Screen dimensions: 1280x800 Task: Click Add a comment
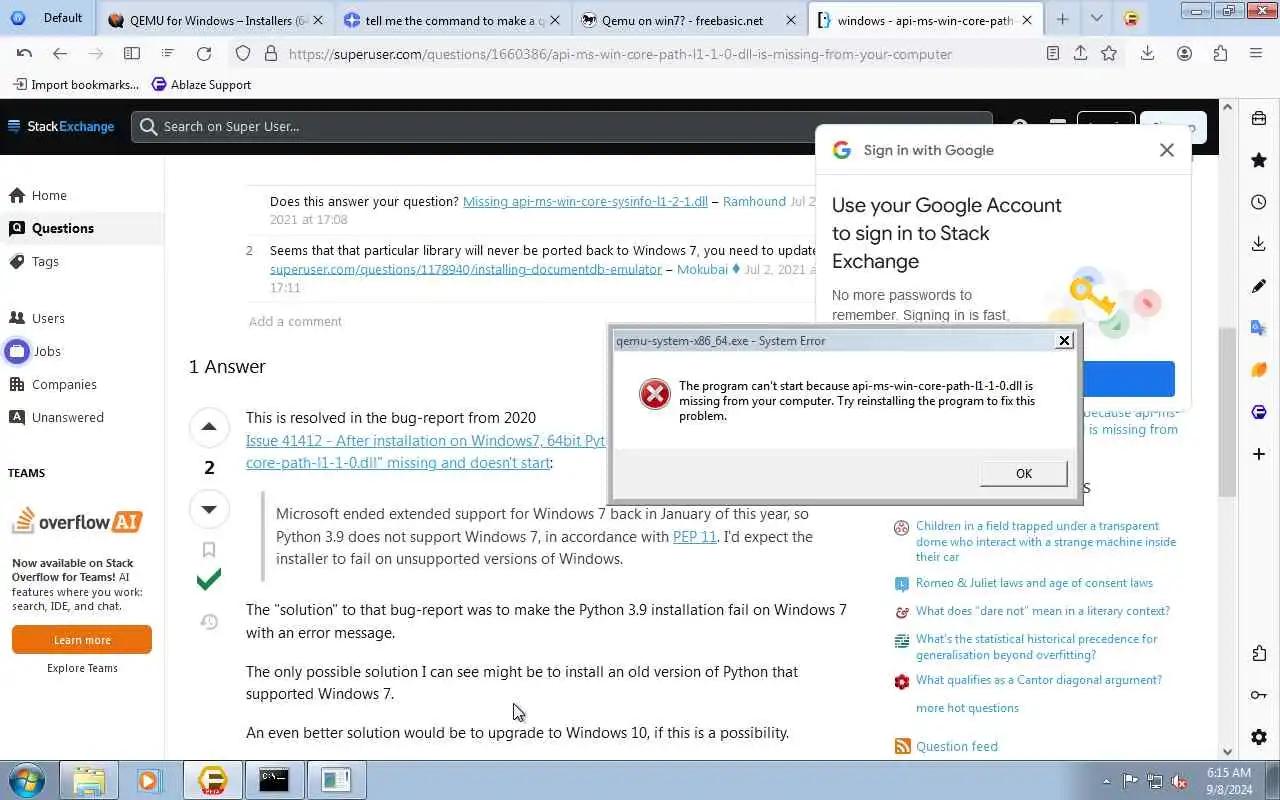click(x=295, y=321)
